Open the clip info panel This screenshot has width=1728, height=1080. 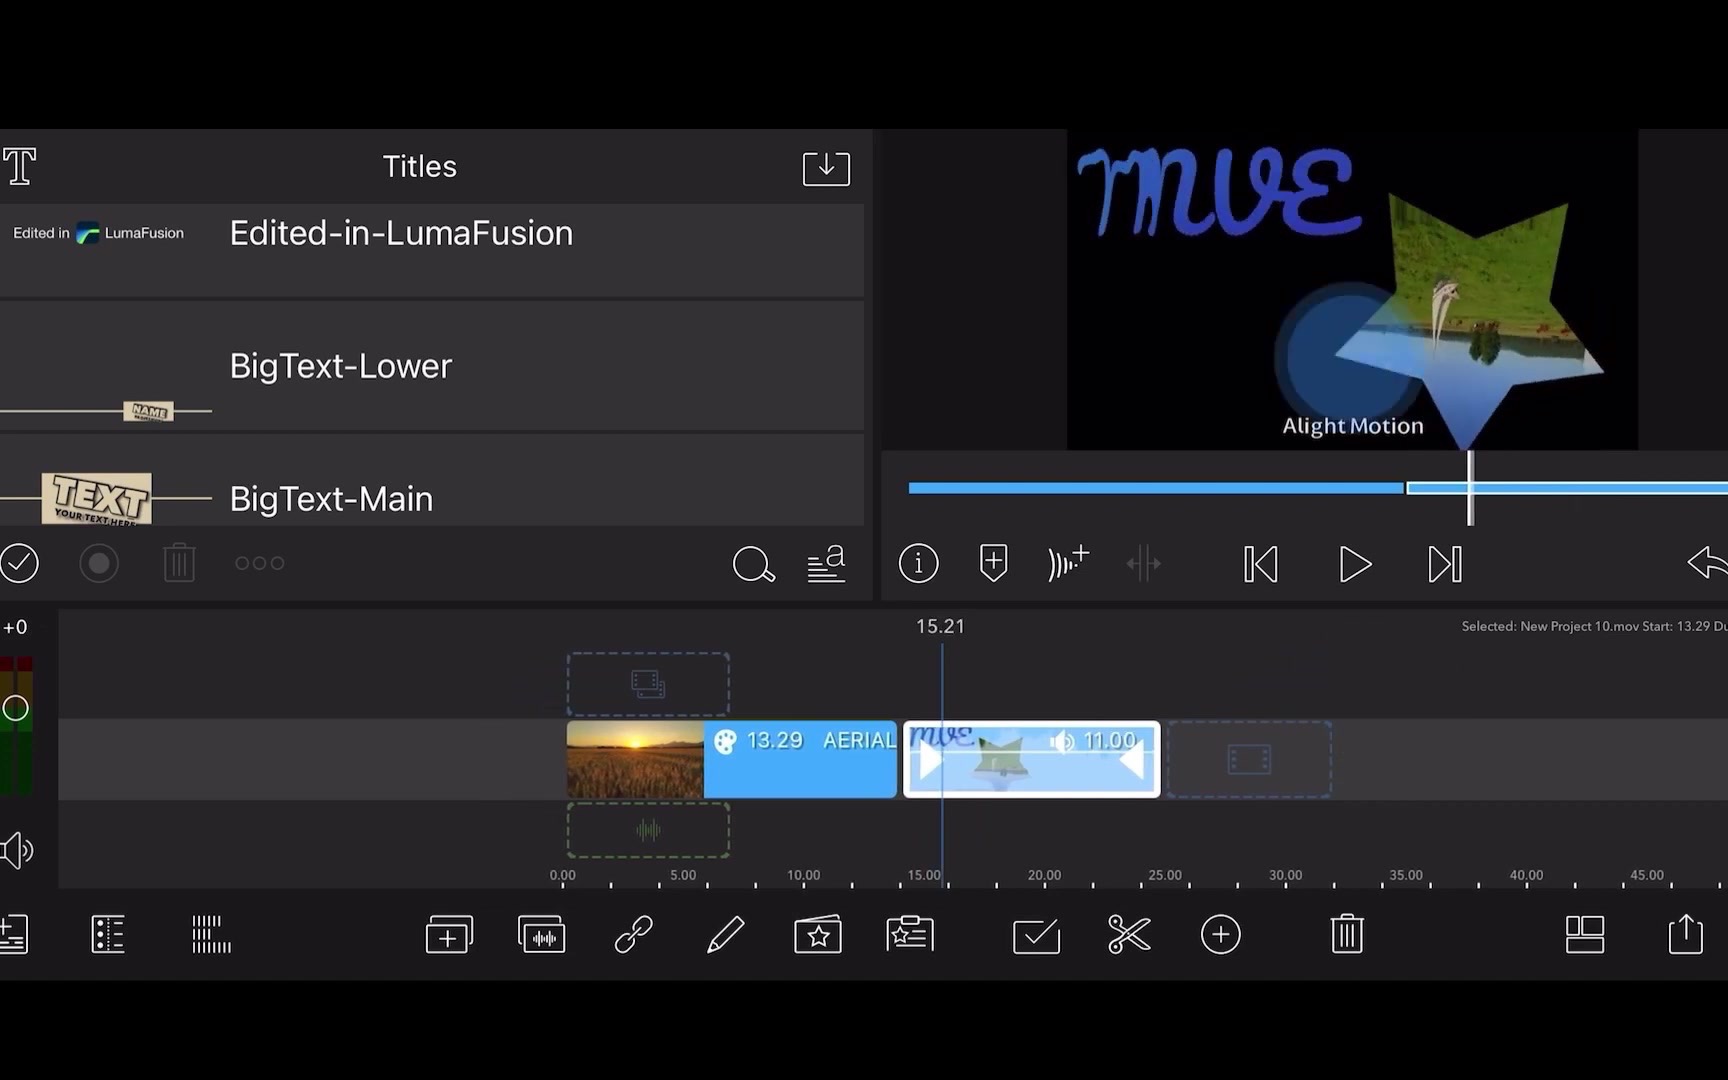point(917,563)
